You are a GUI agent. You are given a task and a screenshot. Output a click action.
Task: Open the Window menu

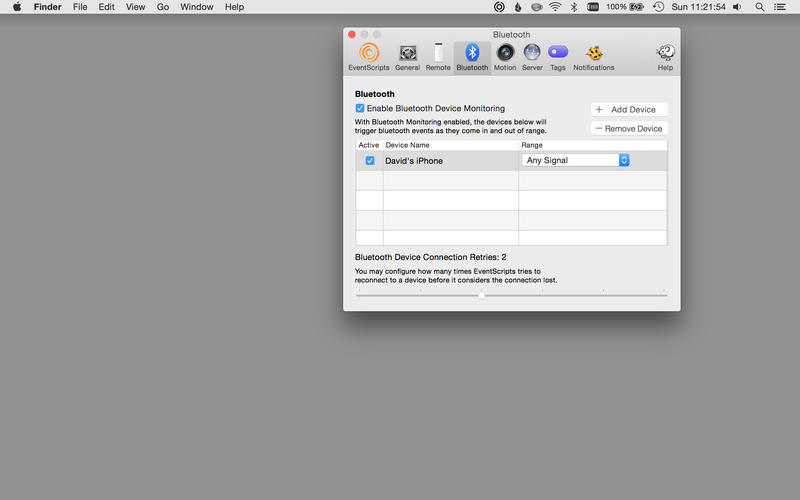click(196, 7)
